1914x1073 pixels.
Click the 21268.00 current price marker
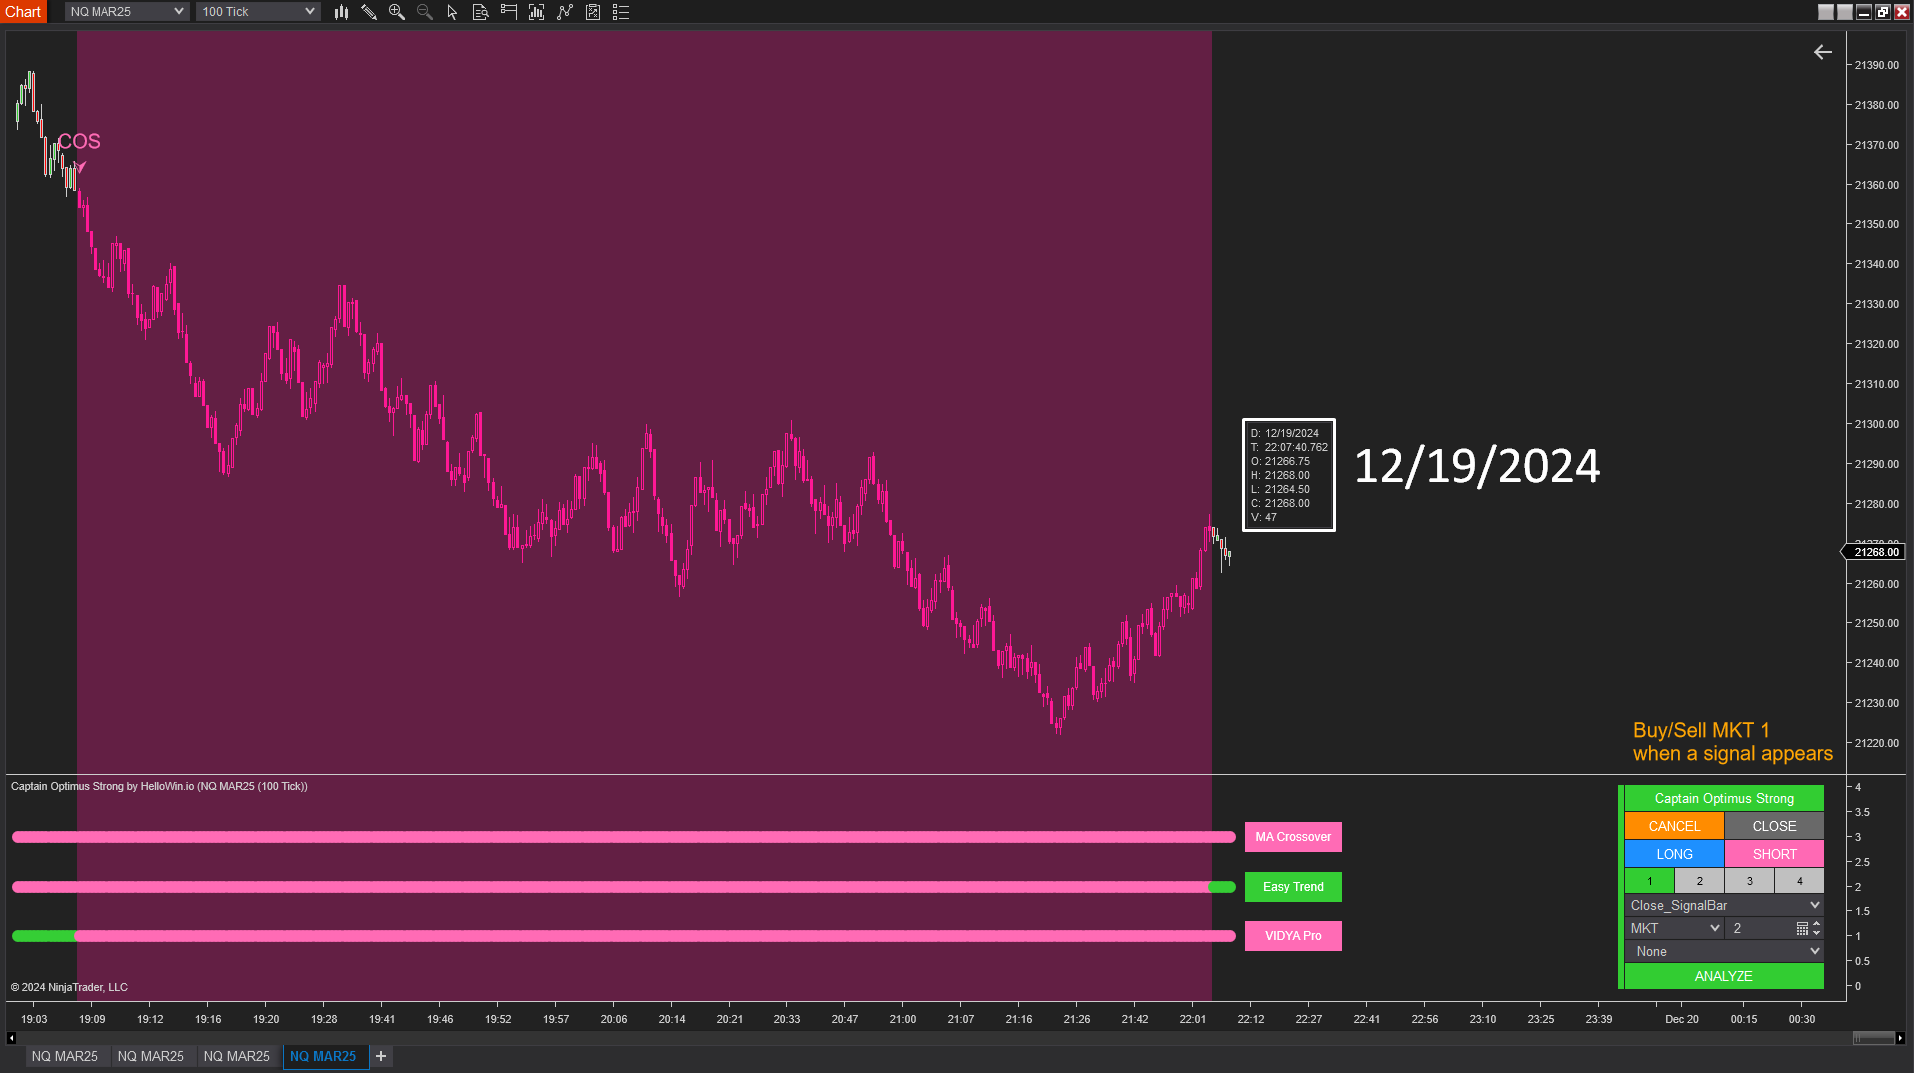point(1875,552)
